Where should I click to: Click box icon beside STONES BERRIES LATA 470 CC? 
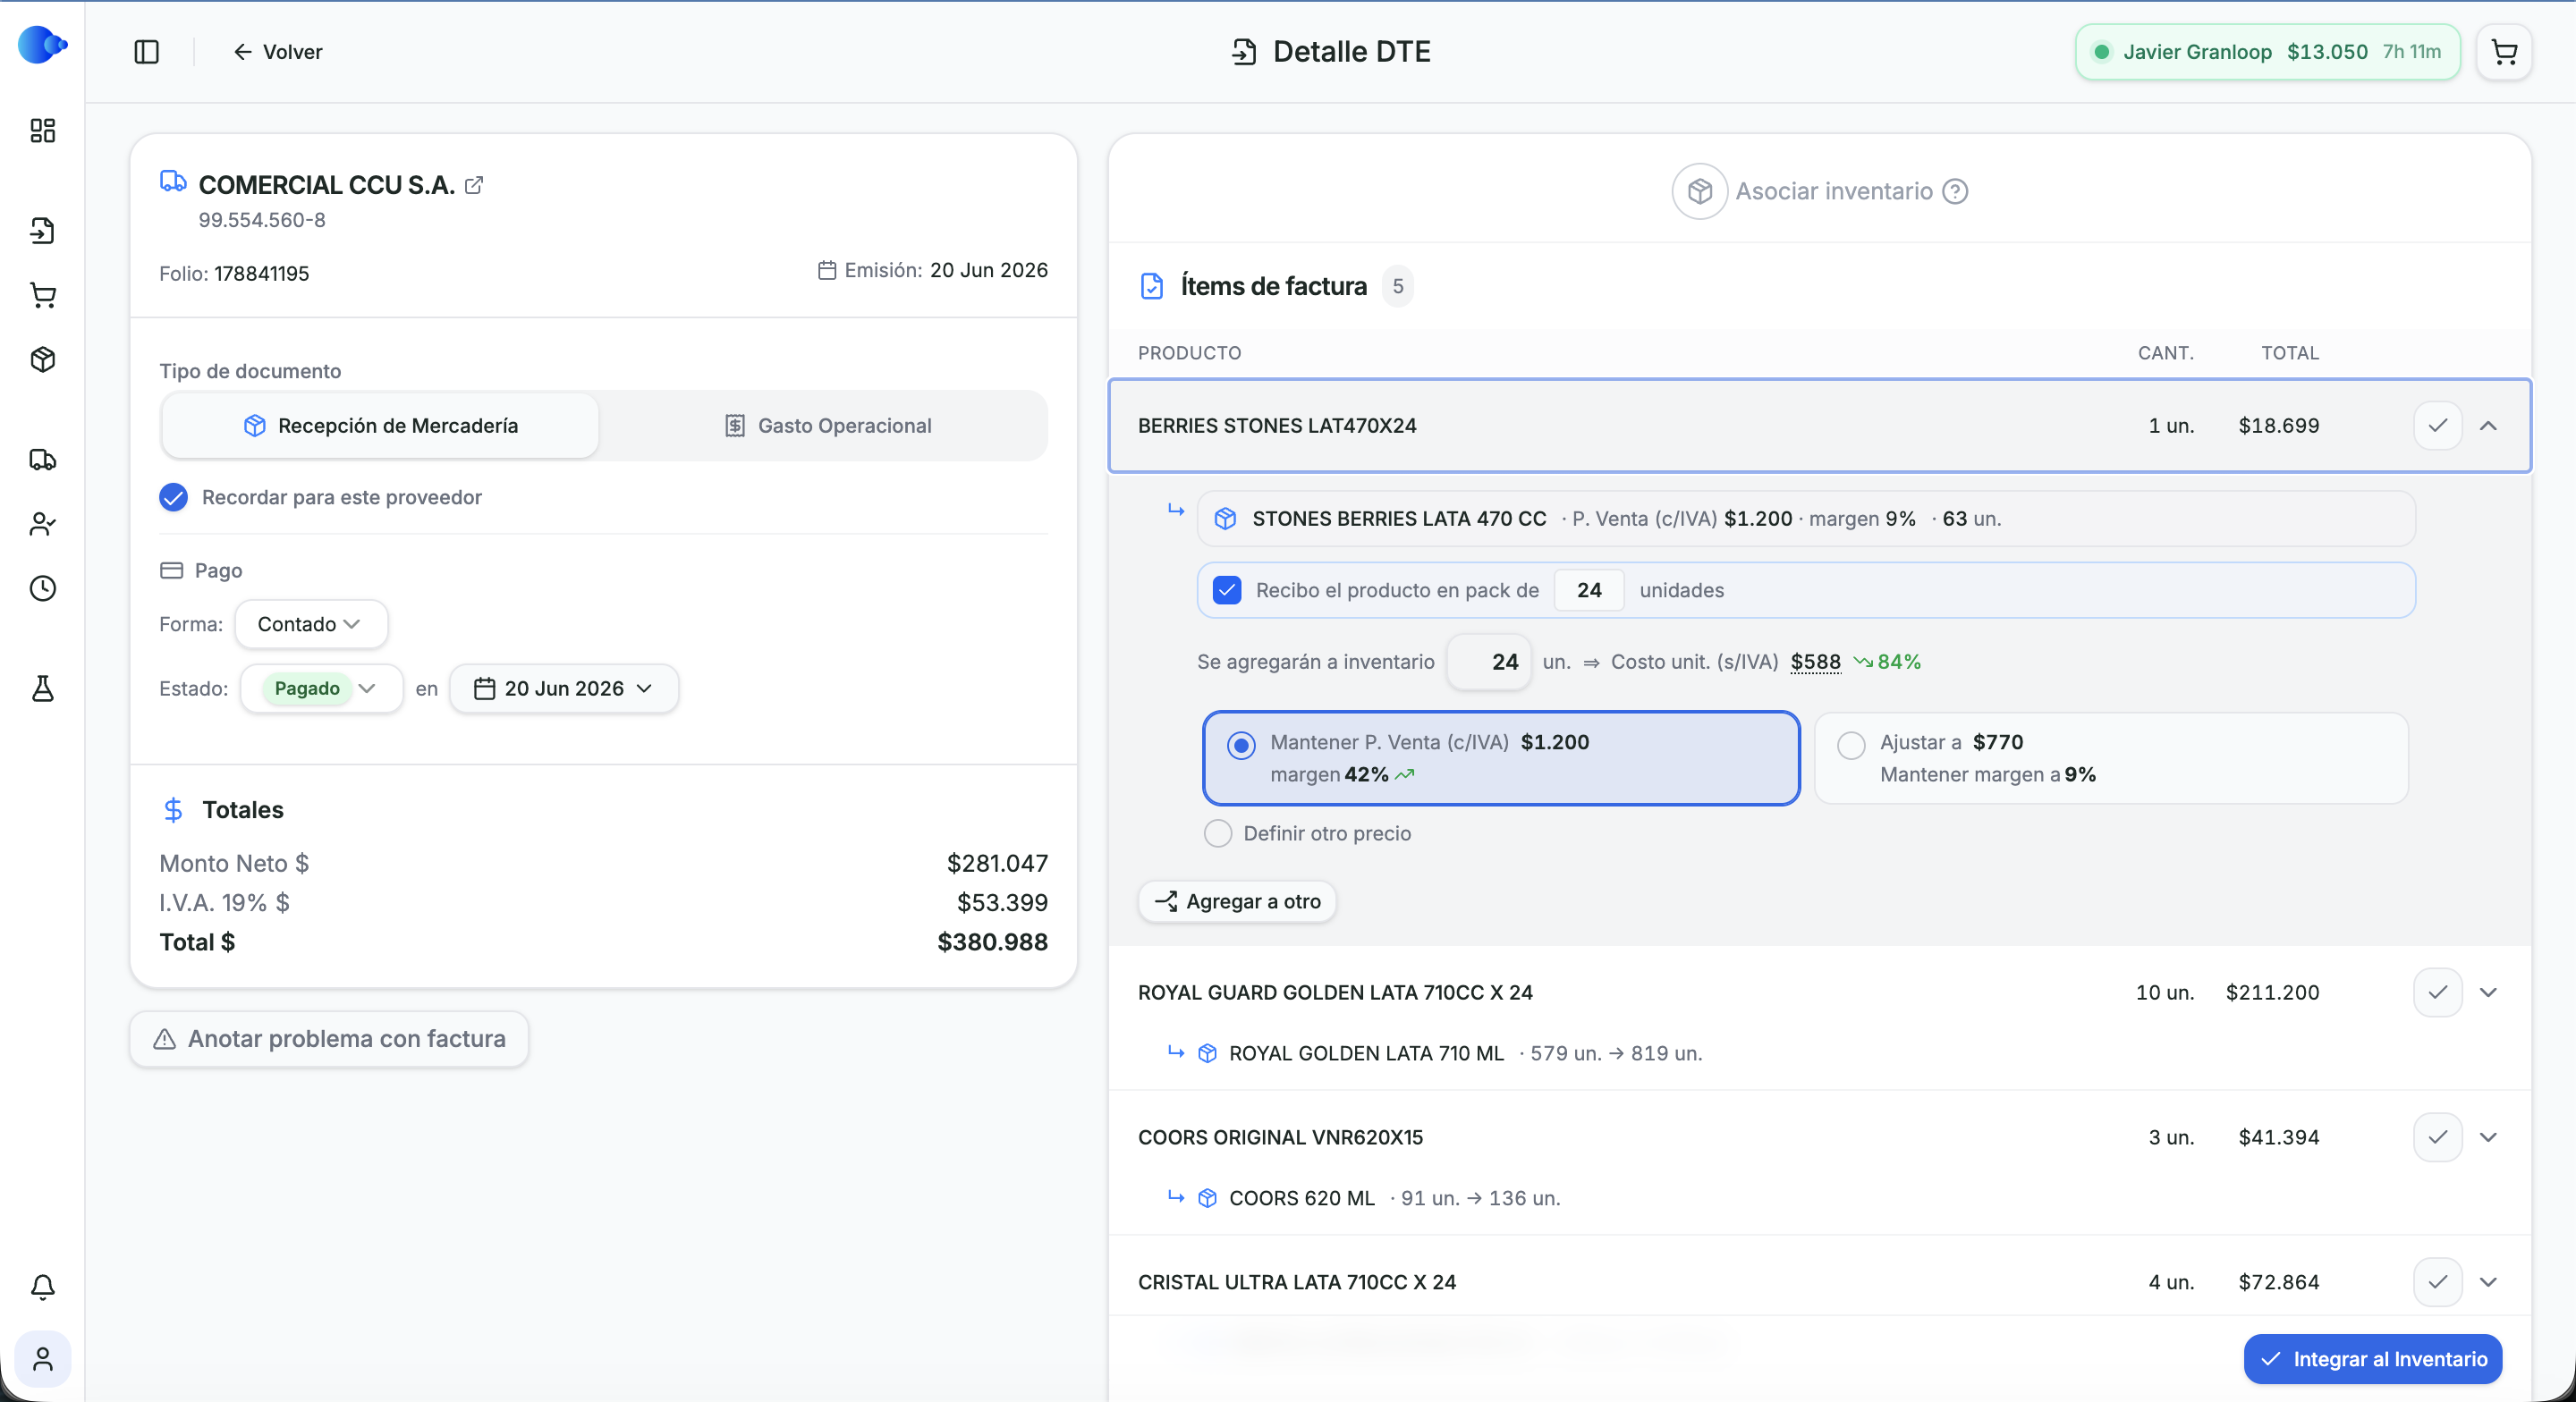pyautogui.click(x=1225, y=519)
